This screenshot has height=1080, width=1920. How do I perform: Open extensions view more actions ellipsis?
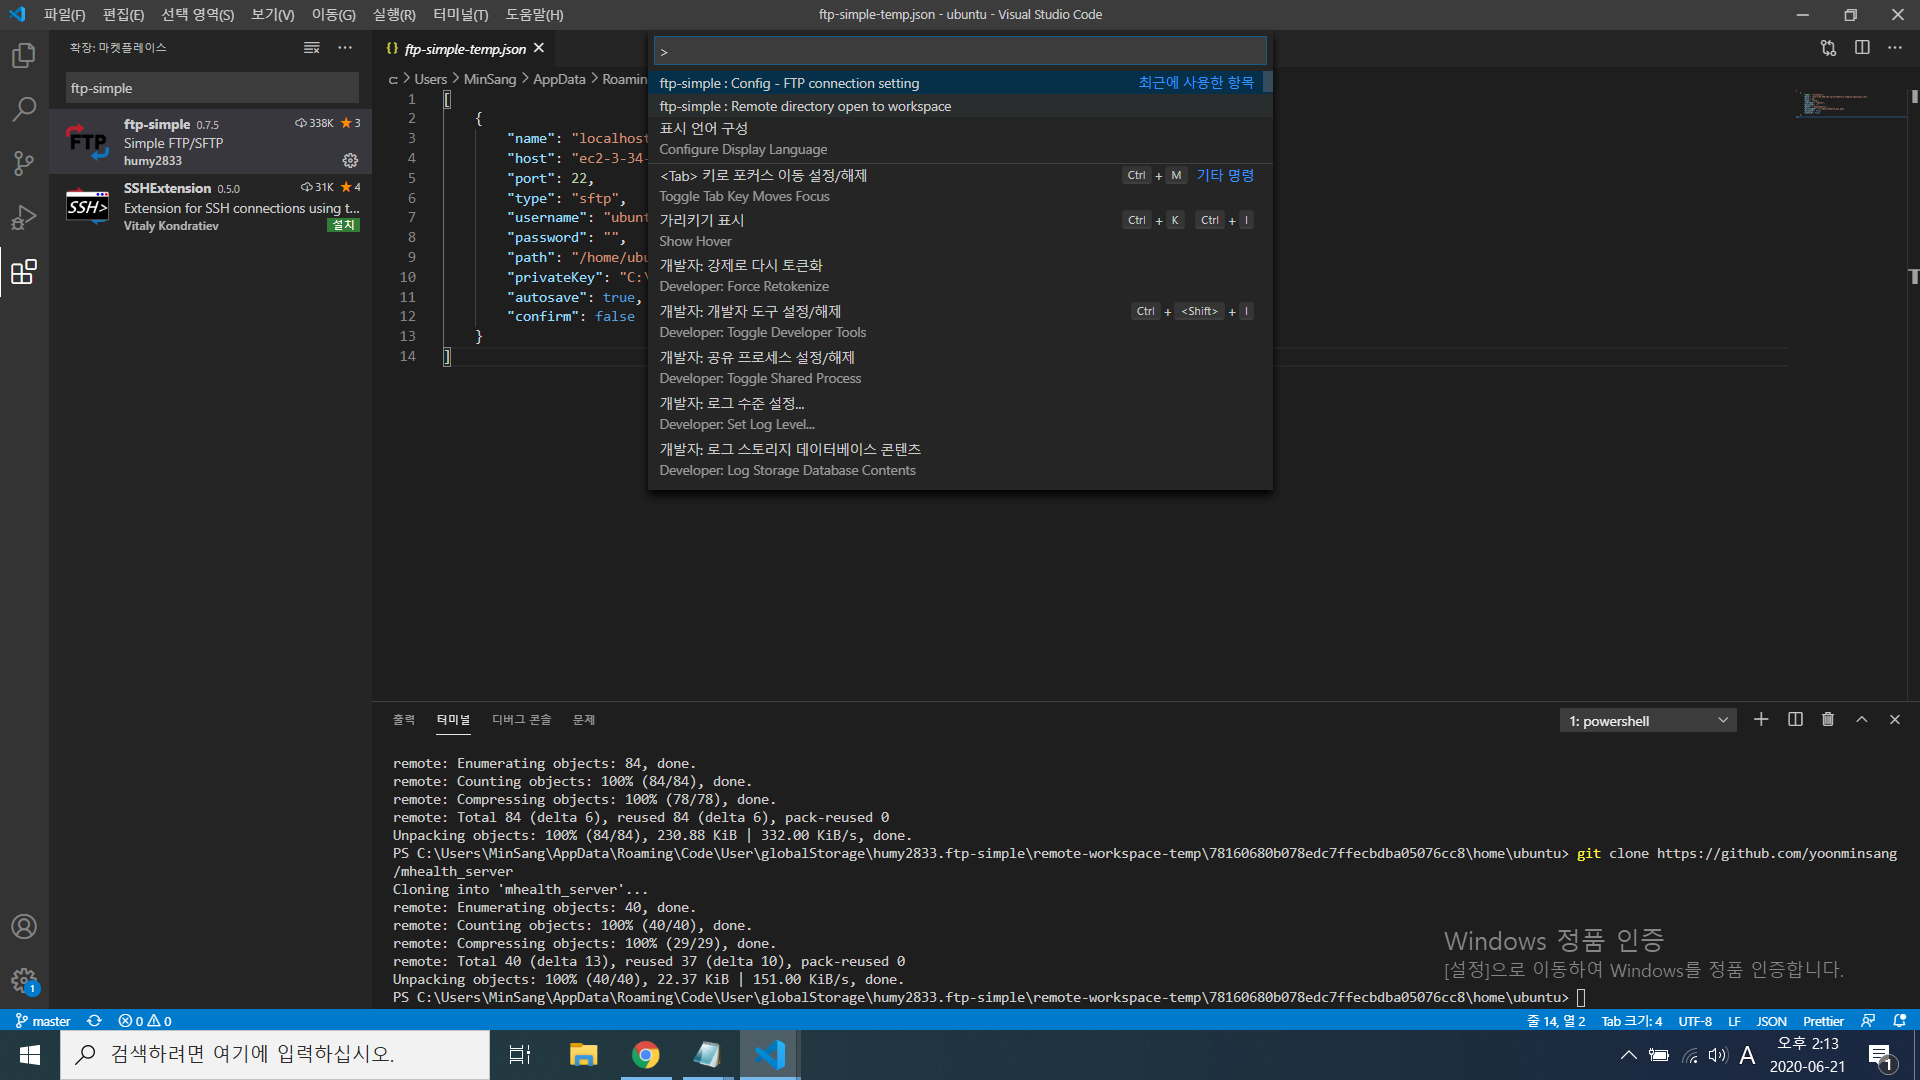tap(345, 48)
